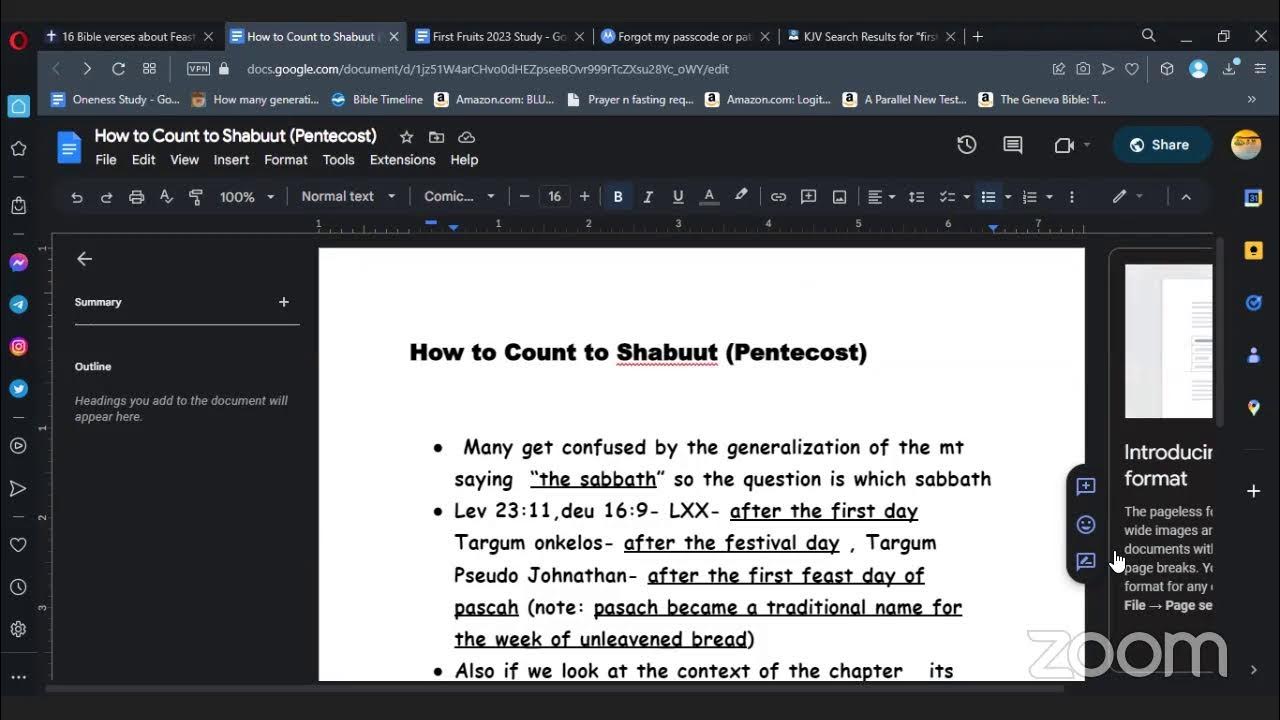Viewport: 1280px width, 720px height.
Task: Open the highlight color picker
Action: 741,197
